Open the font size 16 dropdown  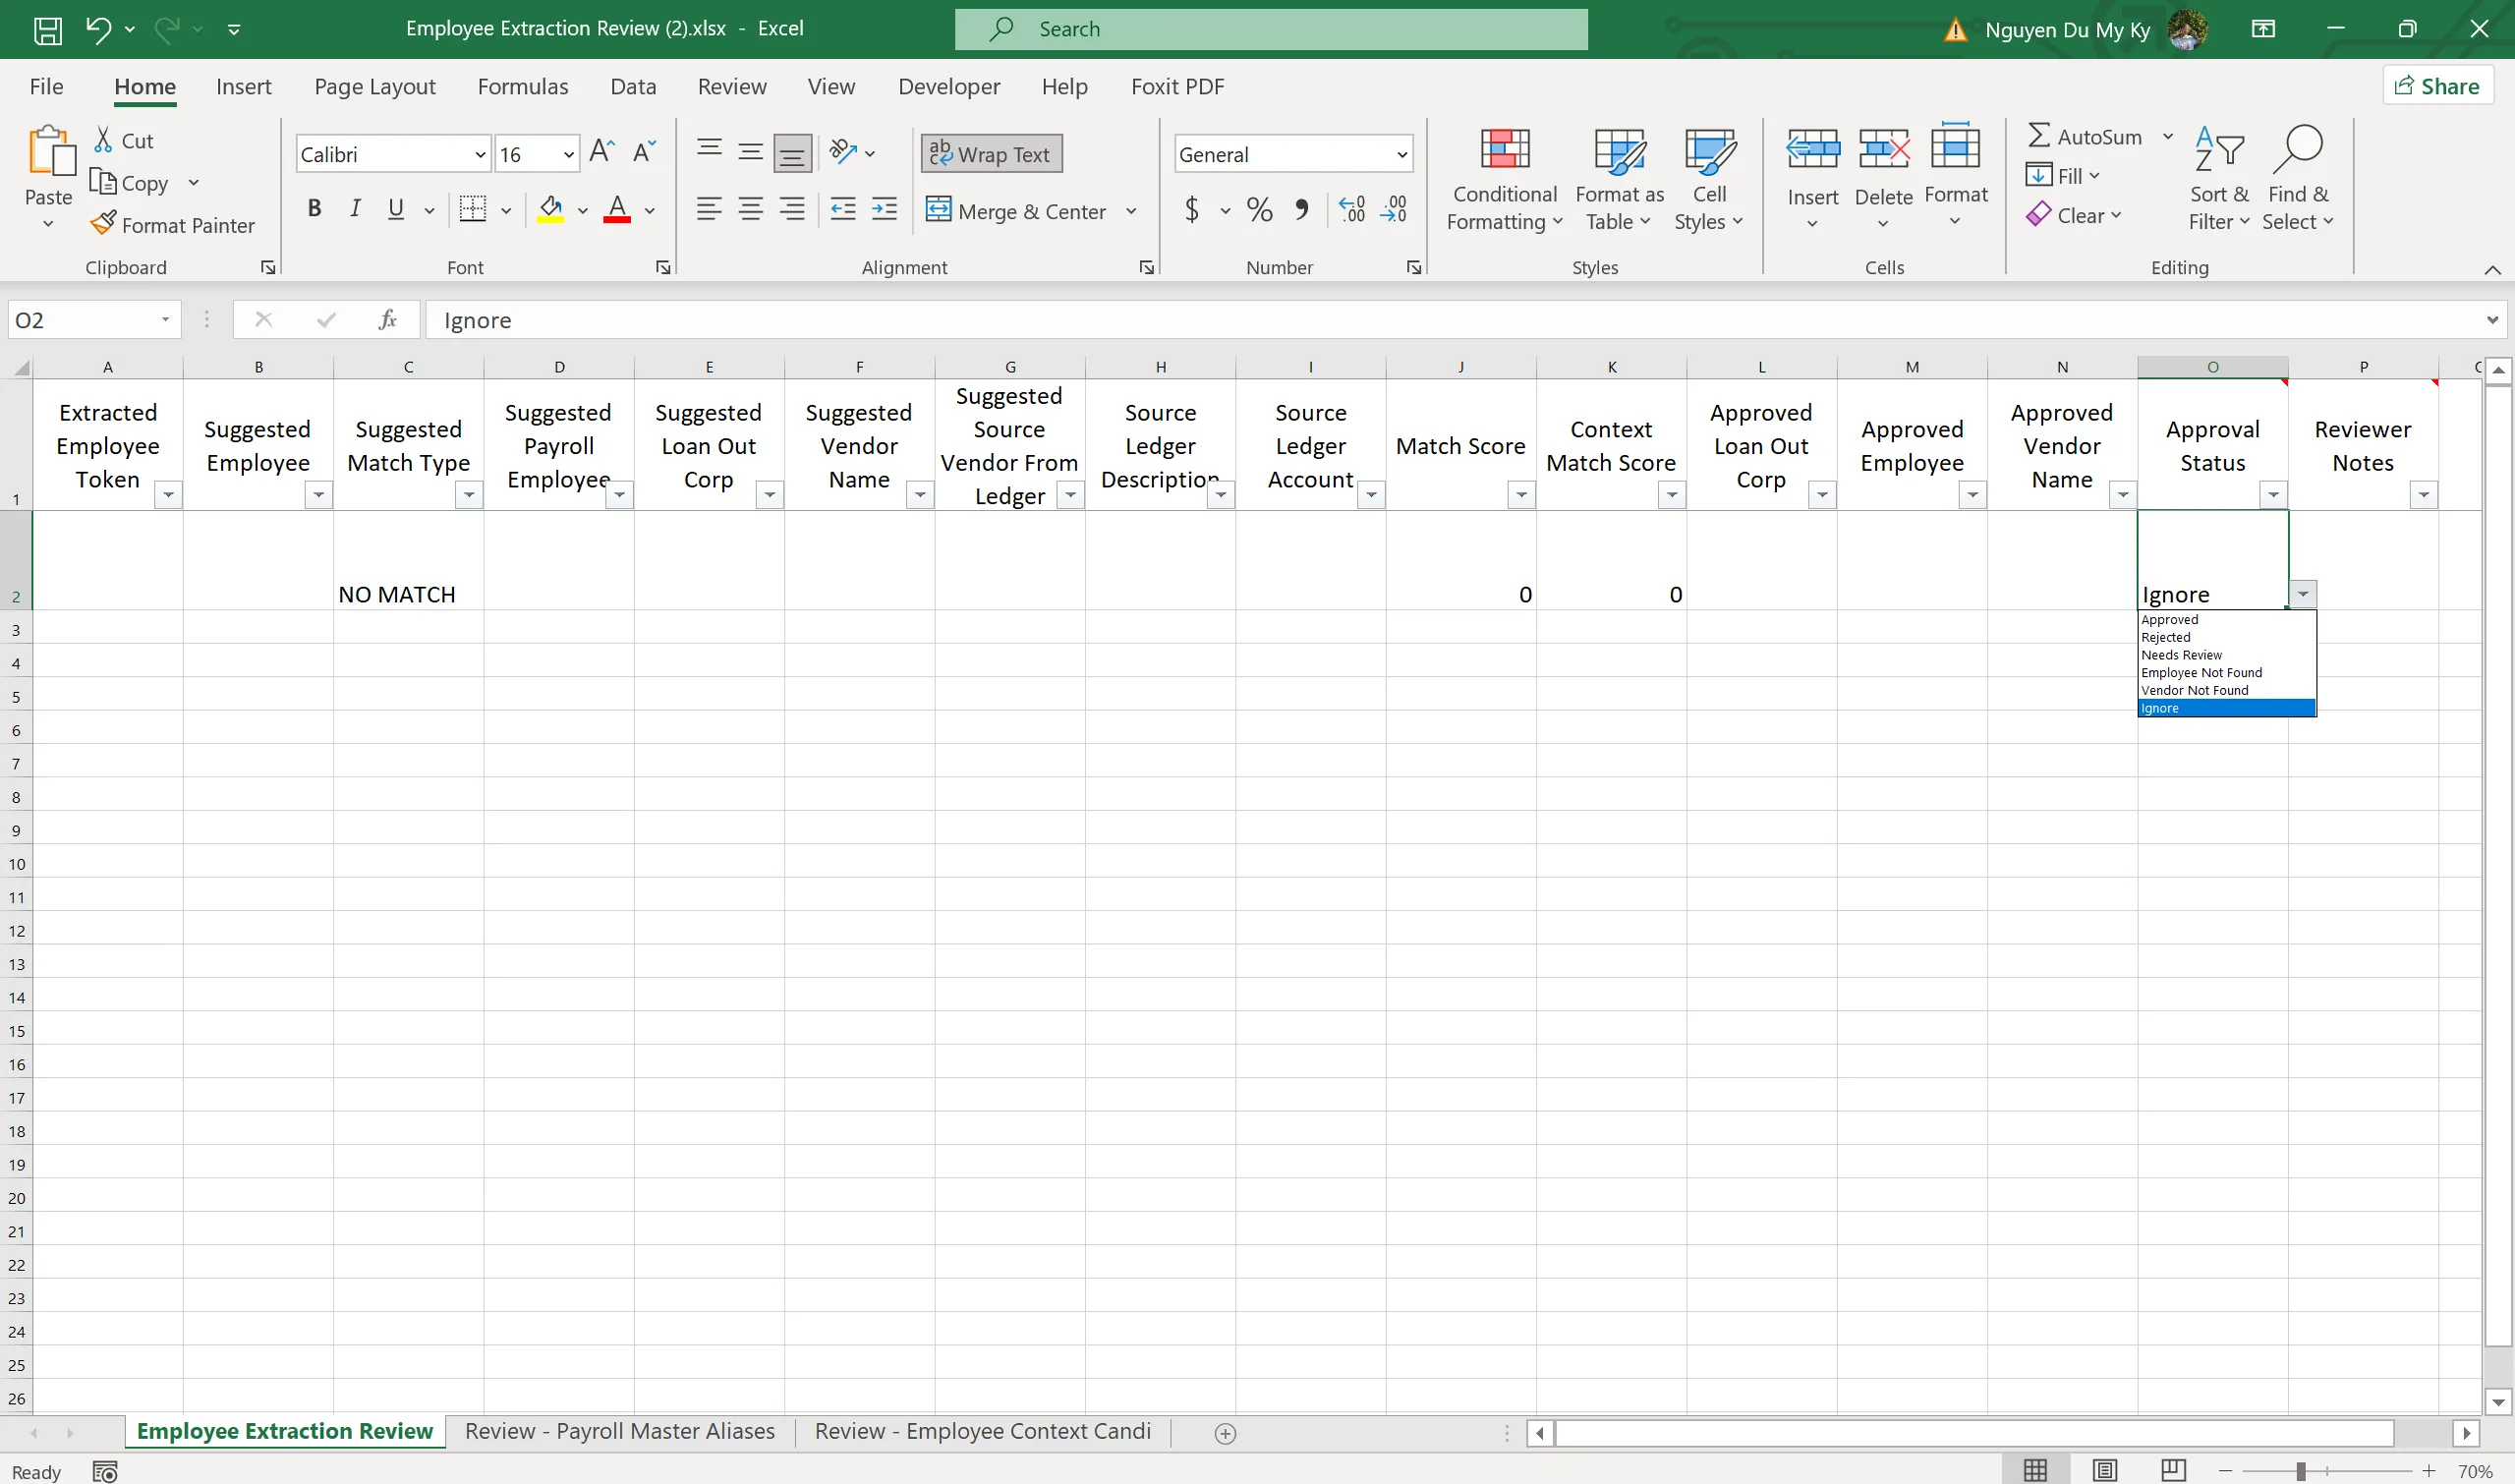click(x=568, y=154)
